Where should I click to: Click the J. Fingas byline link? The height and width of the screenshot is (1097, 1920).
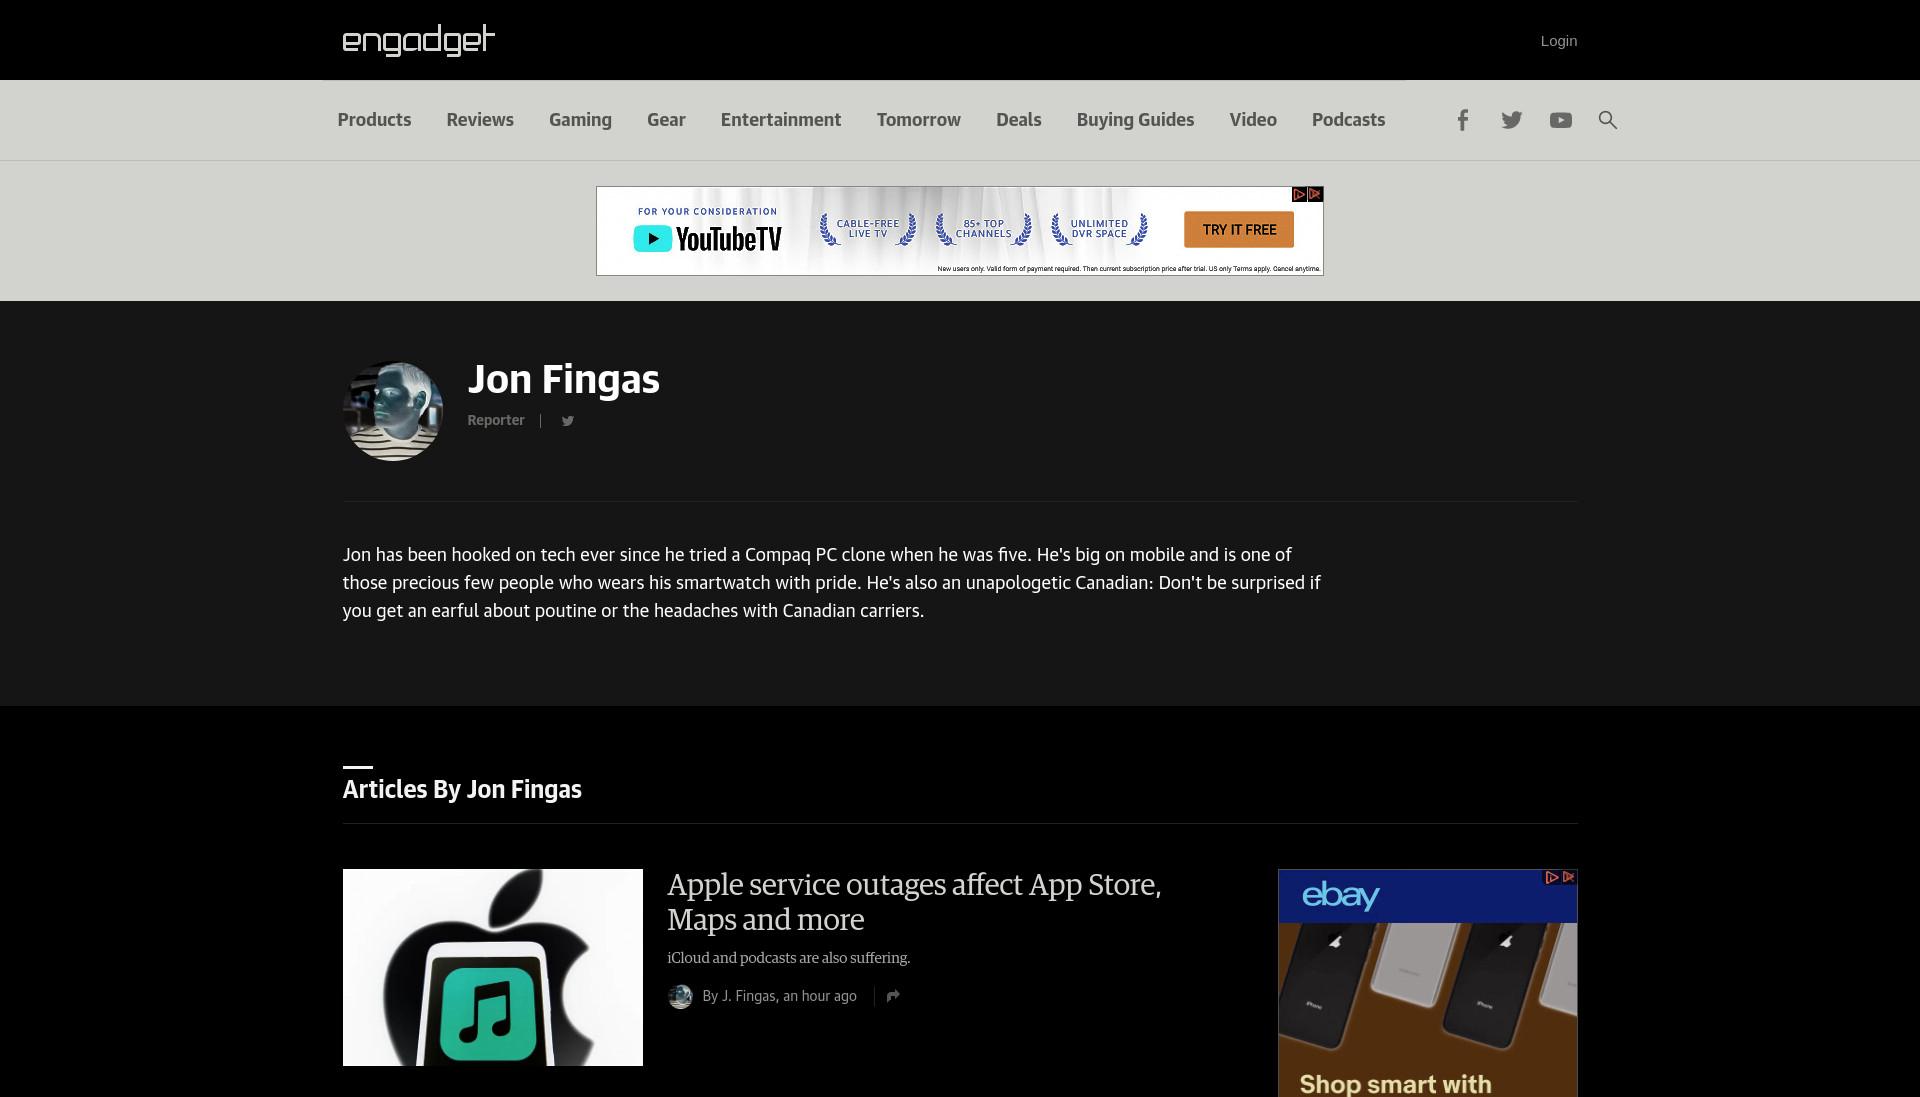[748, 996]
